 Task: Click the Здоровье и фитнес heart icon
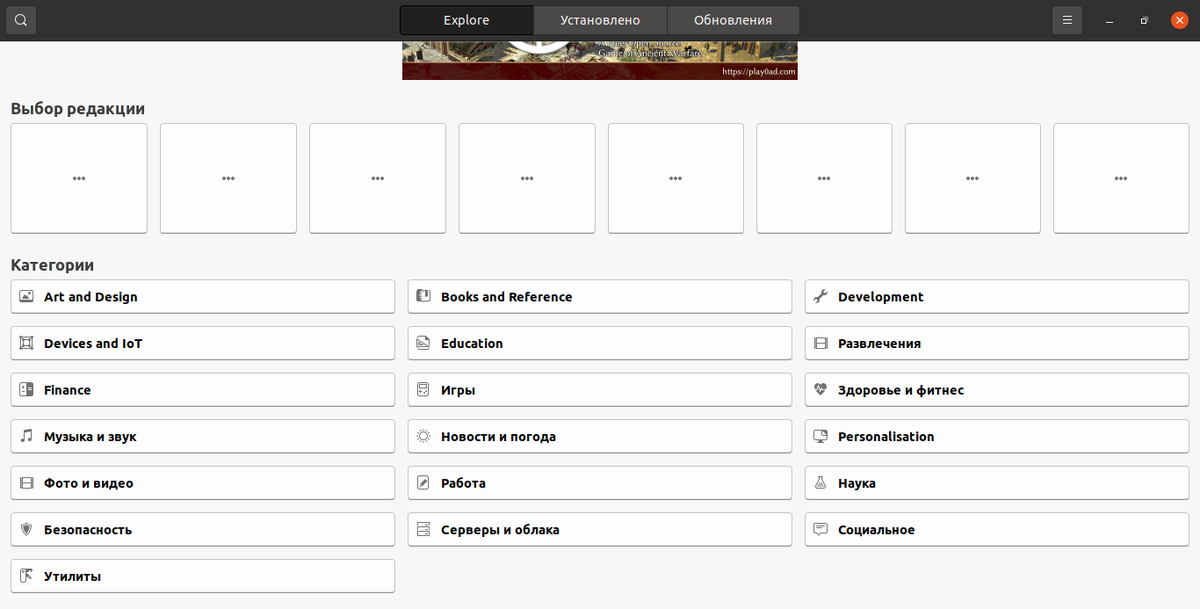(821, 390)
